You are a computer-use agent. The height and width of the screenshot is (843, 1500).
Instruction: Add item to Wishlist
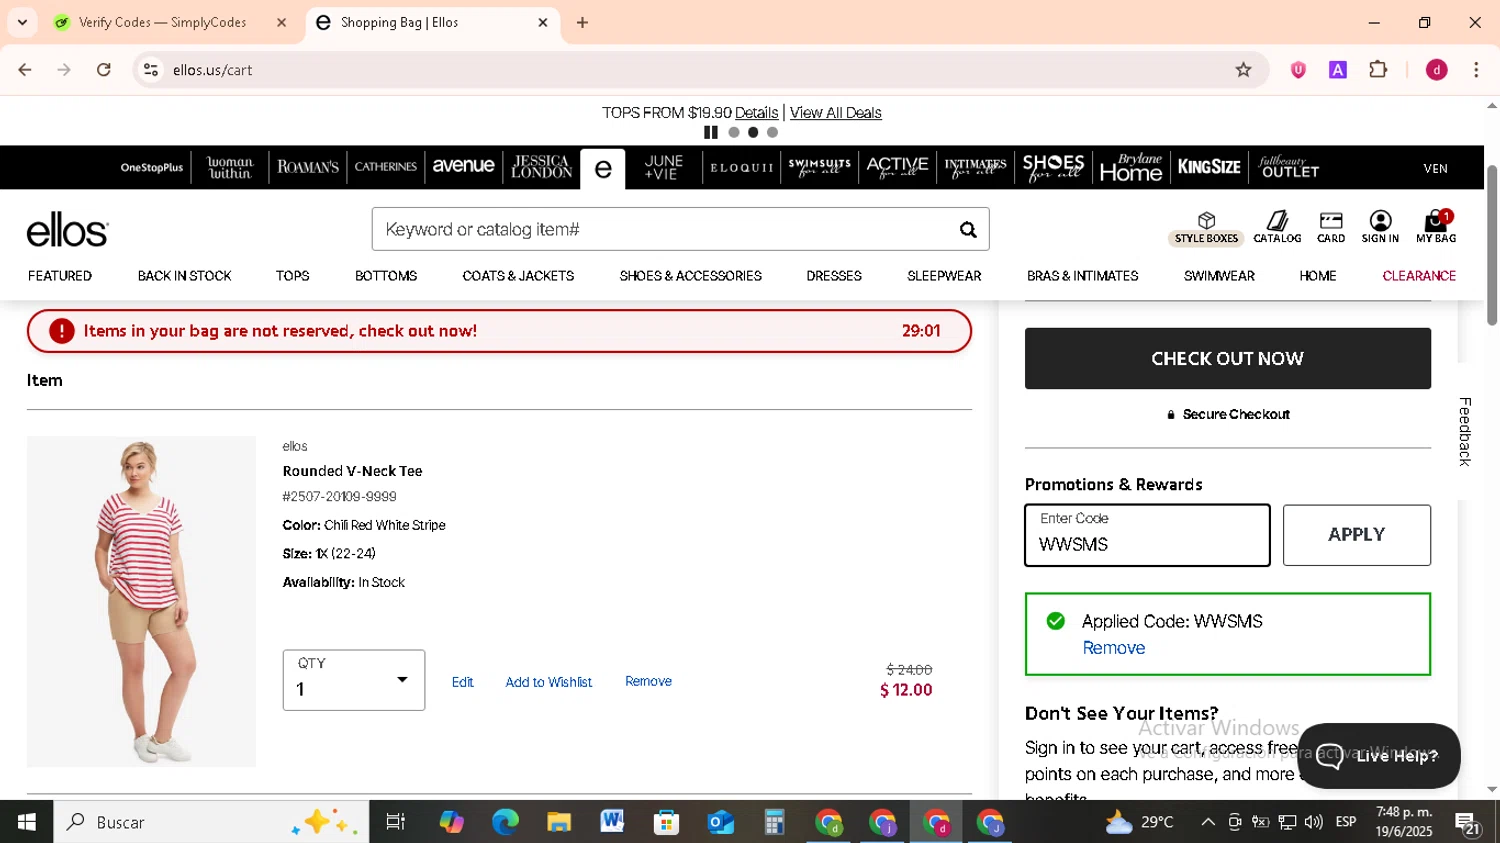coord(548,682)
